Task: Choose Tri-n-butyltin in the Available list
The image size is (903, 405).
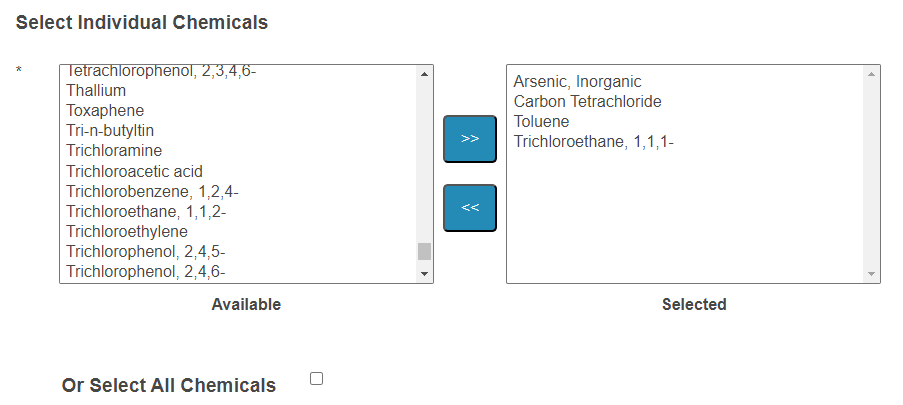Action: tap(110, 131)
